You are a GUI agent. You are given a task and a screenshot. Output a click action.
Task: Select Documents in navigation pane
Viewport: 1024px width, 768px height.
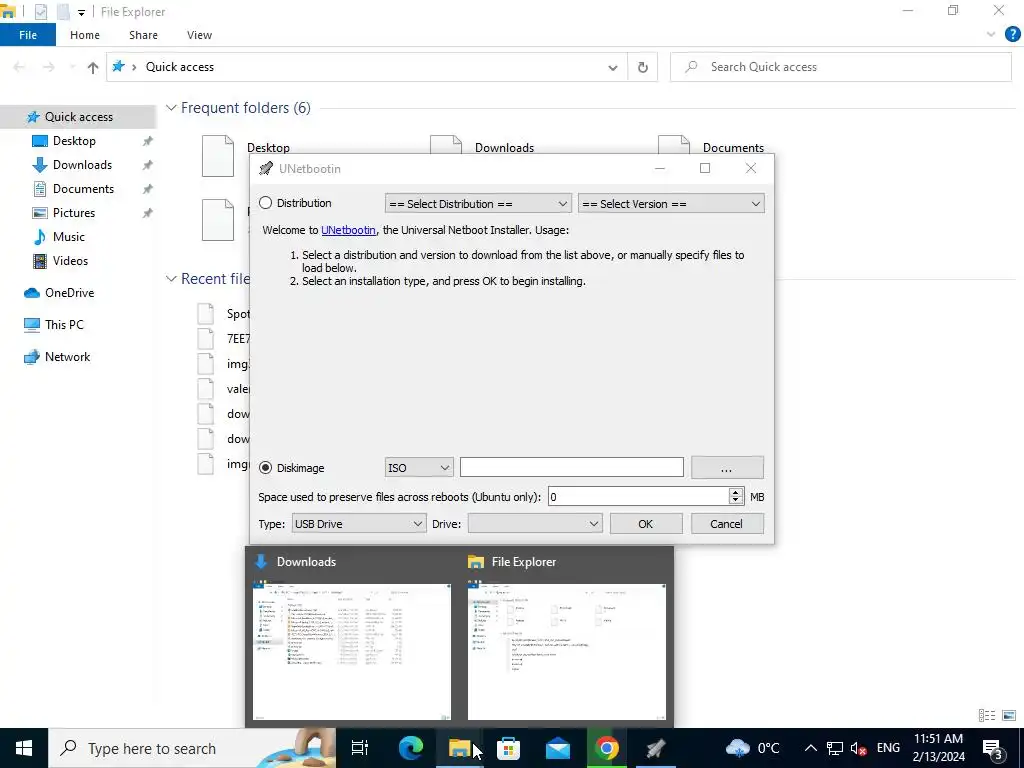click(x=83, y=189)
